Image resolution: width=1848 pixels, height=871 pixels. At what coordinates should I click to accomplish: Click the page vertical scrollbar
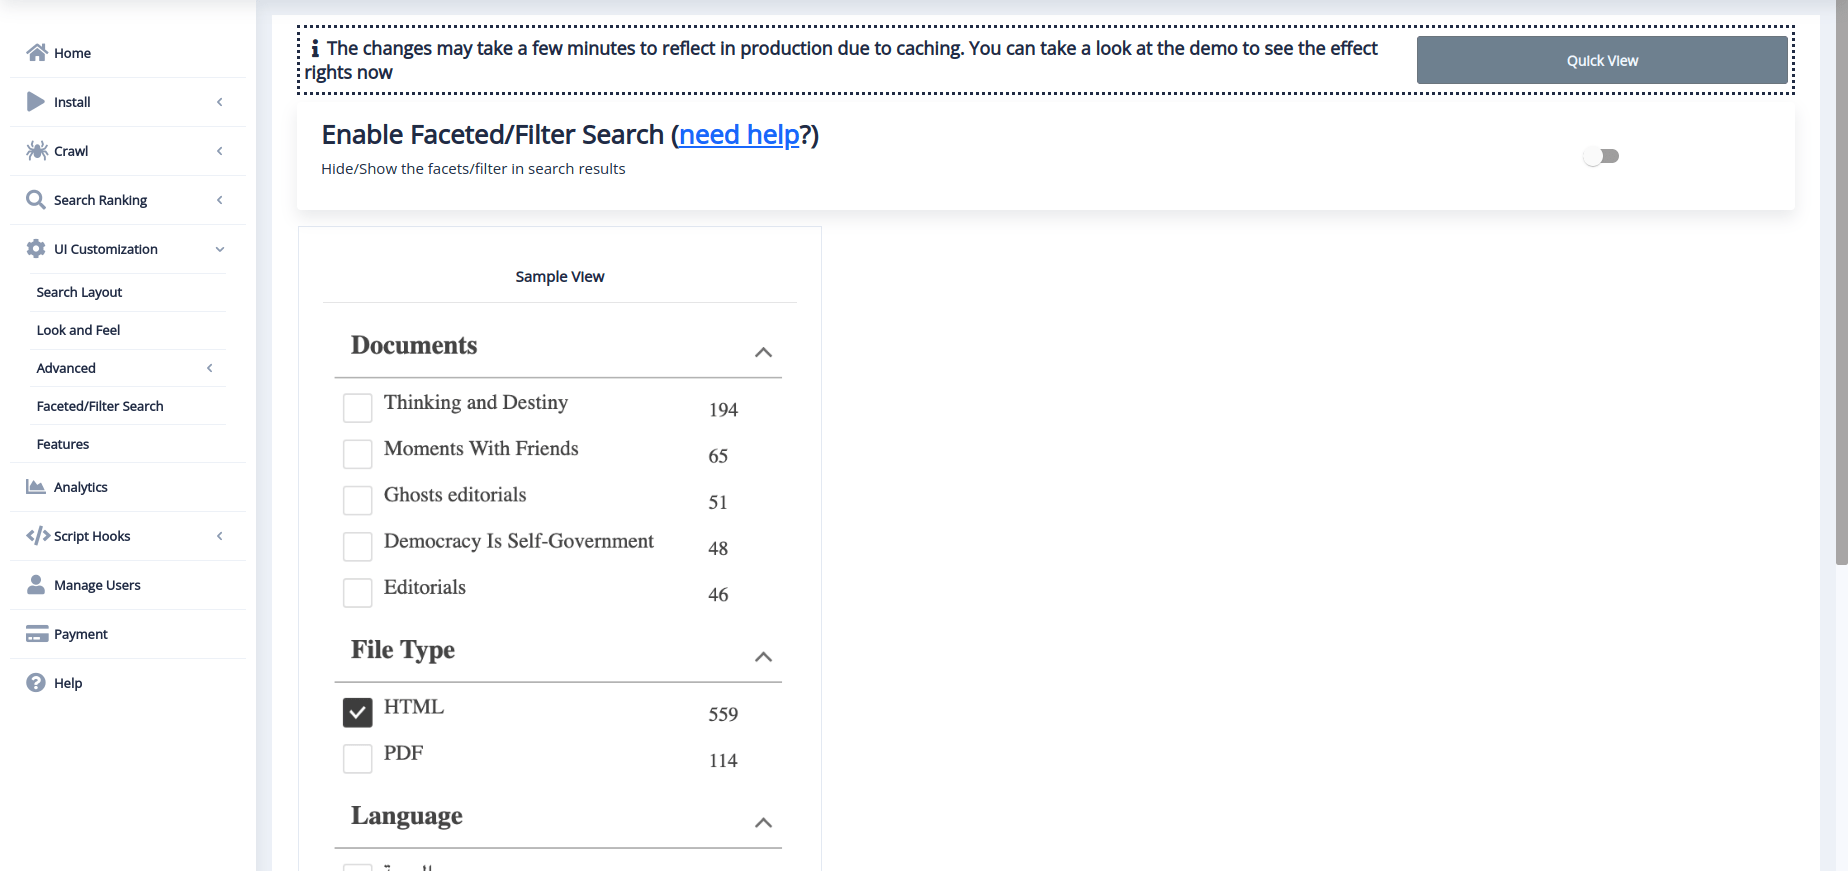pyautogui.click(x=1841, y=300)
